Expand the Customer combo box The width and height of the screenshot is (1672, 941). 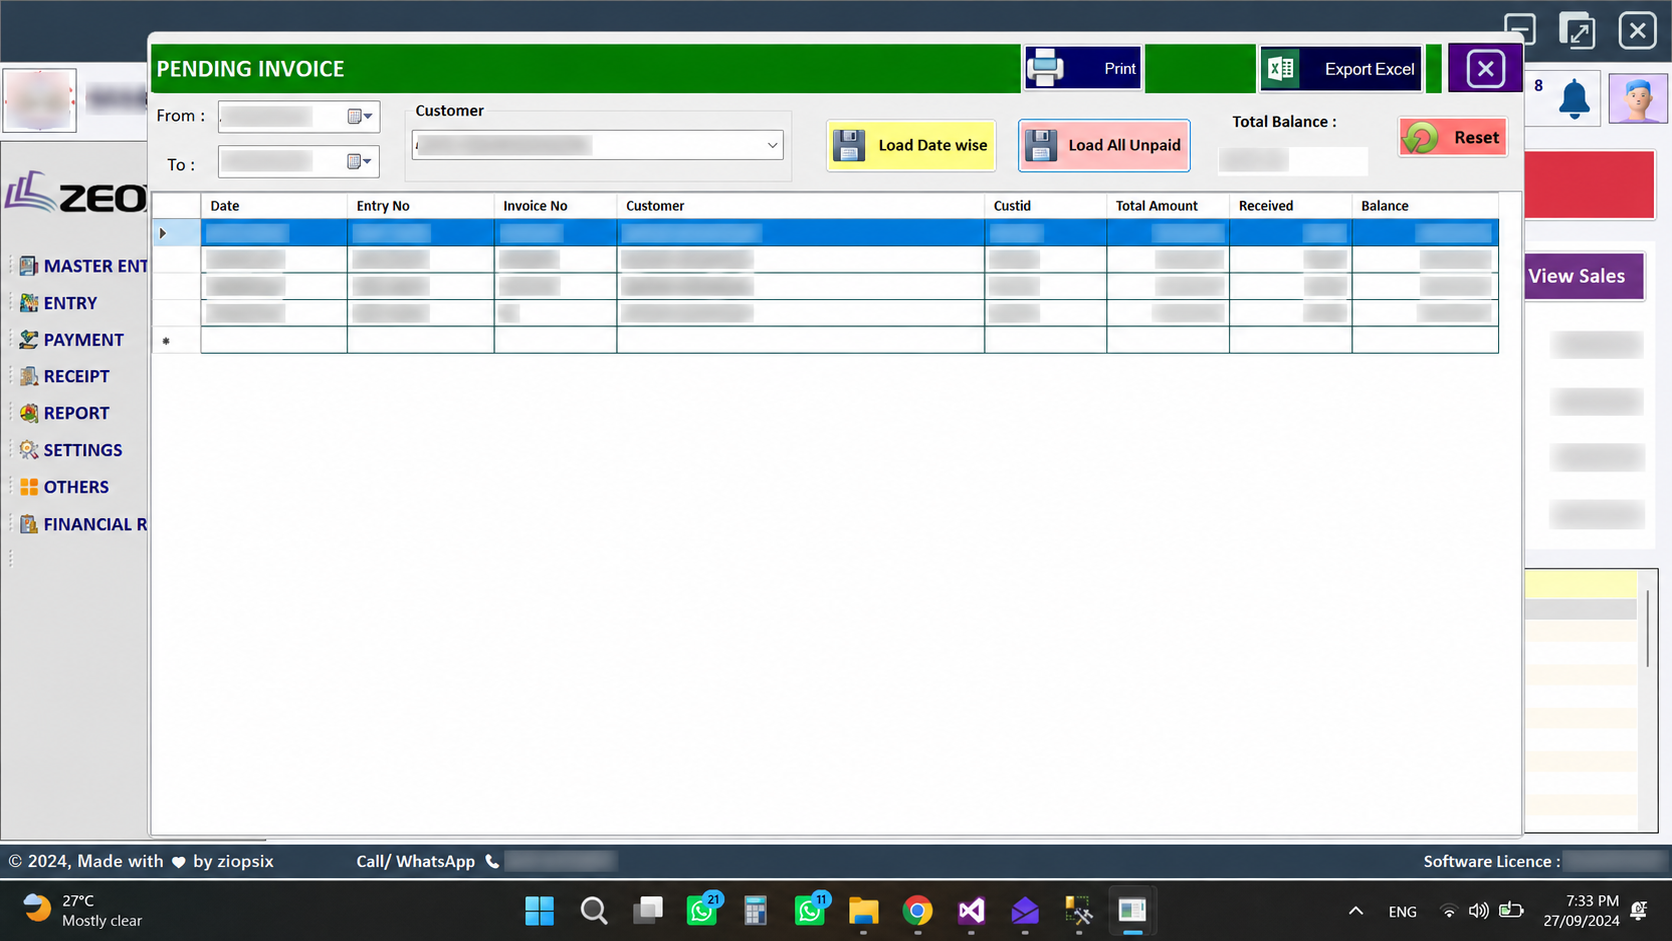point(772,145)
